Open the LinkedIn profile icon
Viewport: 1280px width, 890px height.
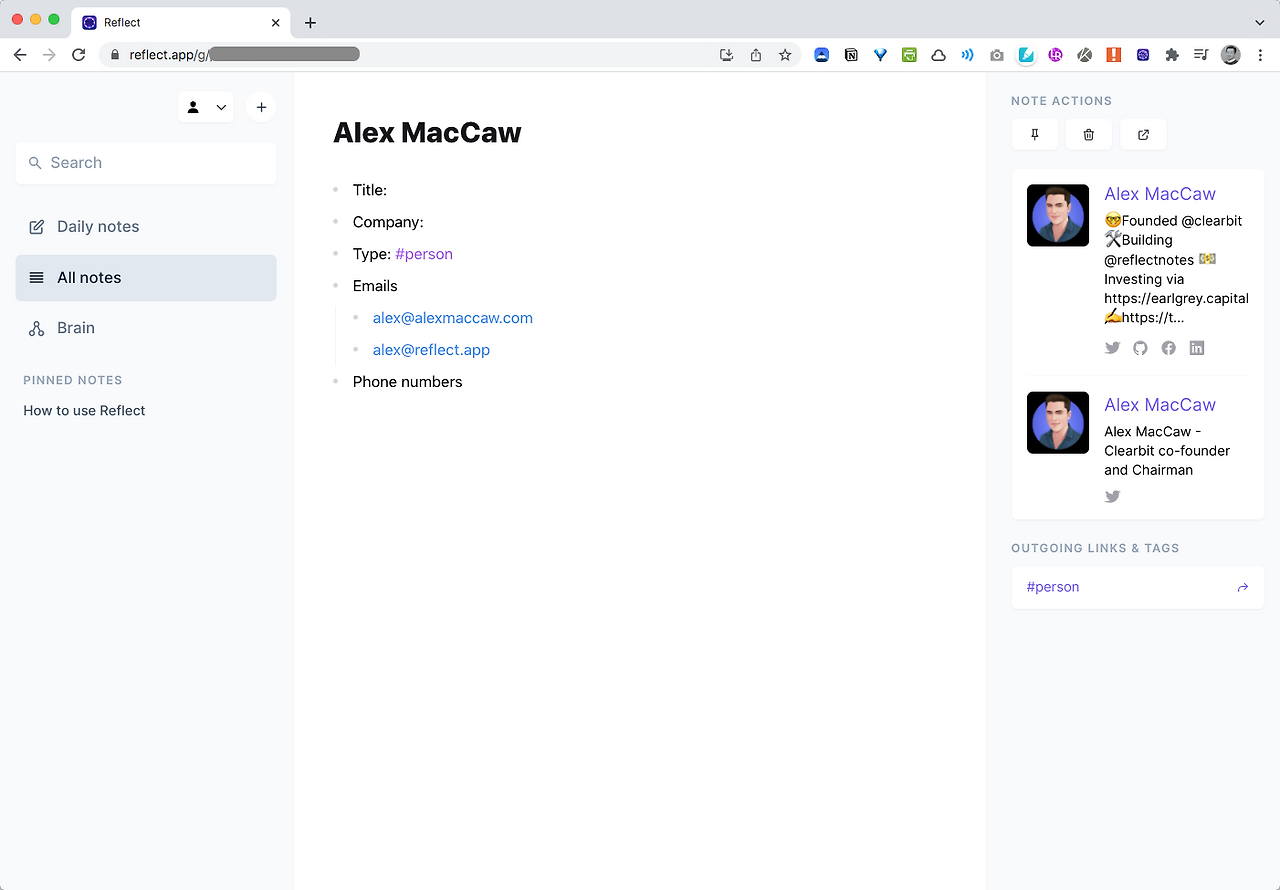coord(1197,348)
